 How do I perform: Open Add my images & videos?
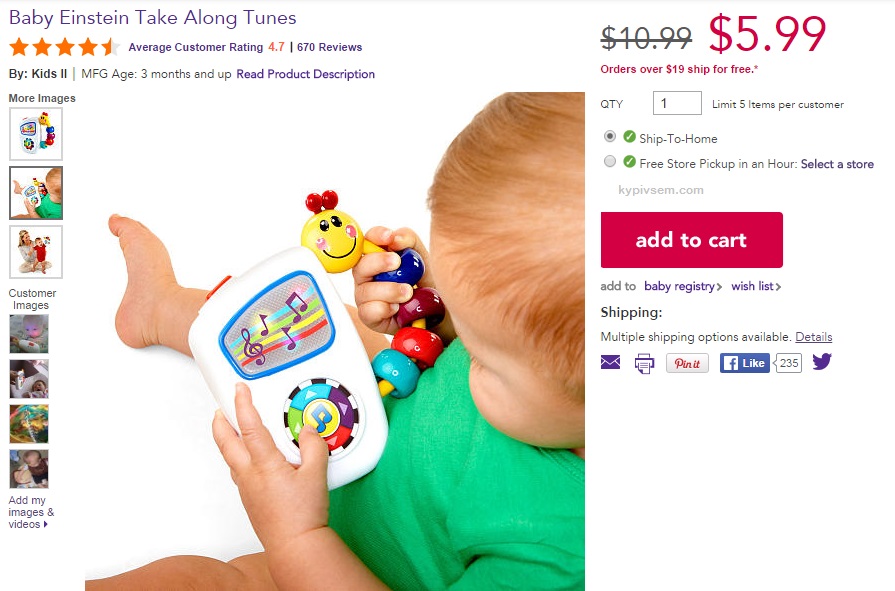pos(31,512)
